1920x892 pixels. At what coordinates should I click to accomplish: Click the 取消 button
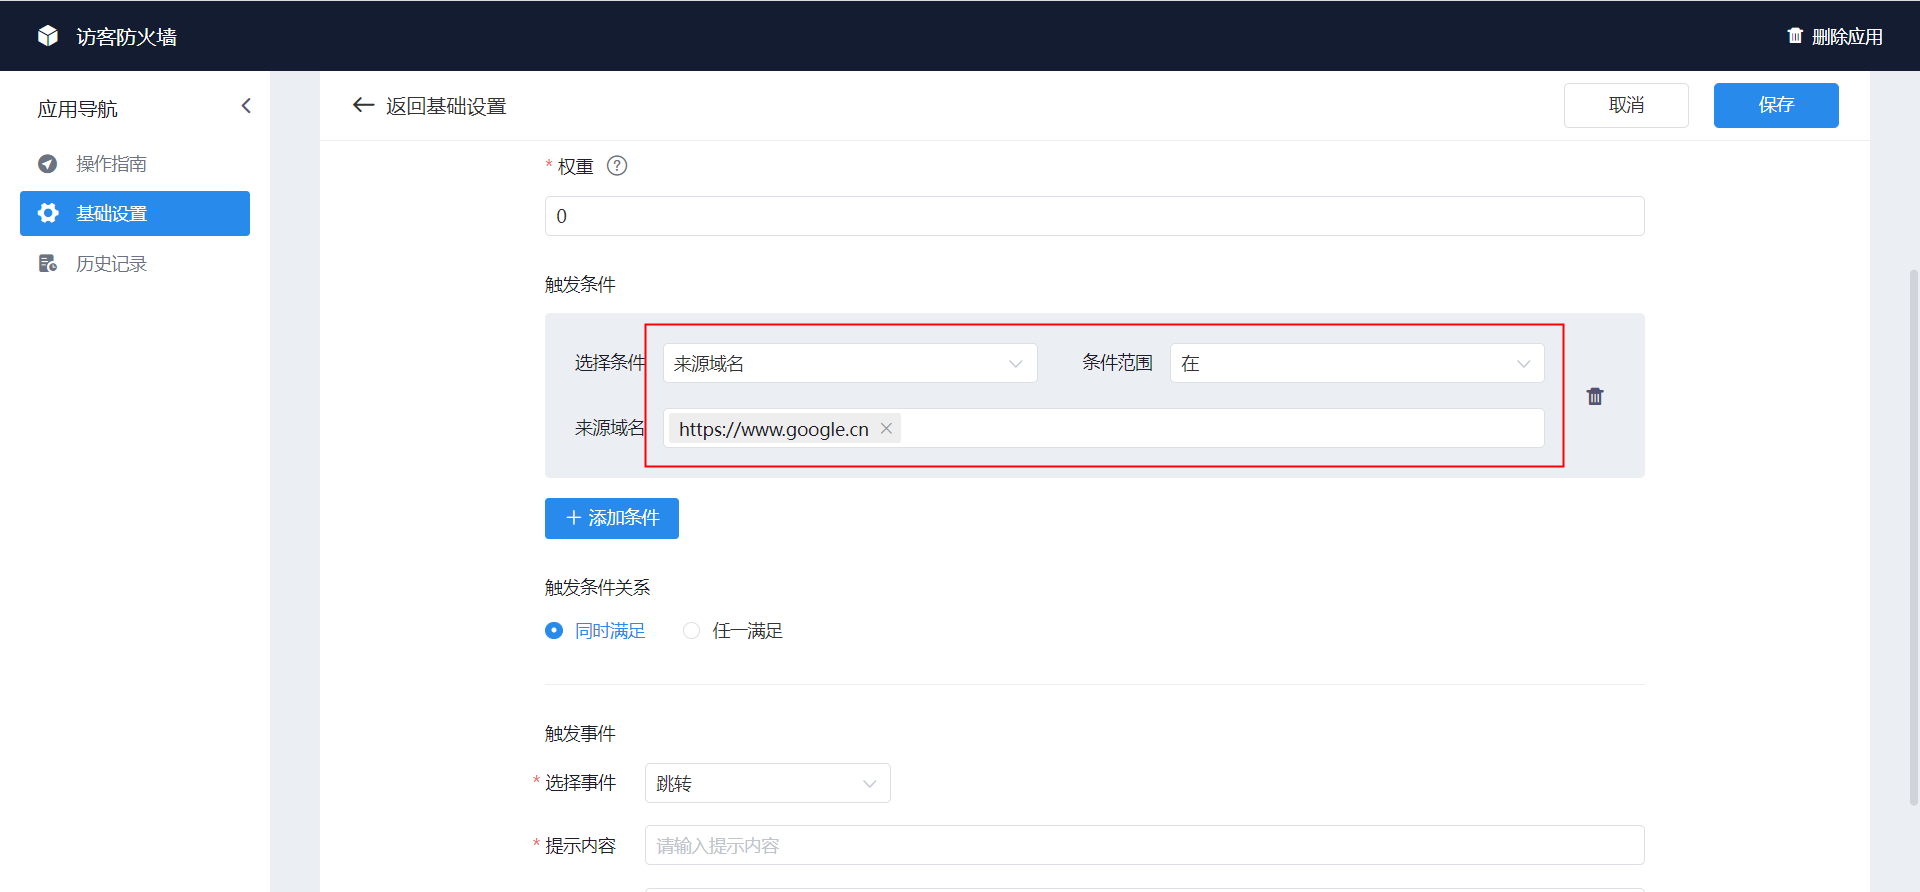[x=1626, y=105]
